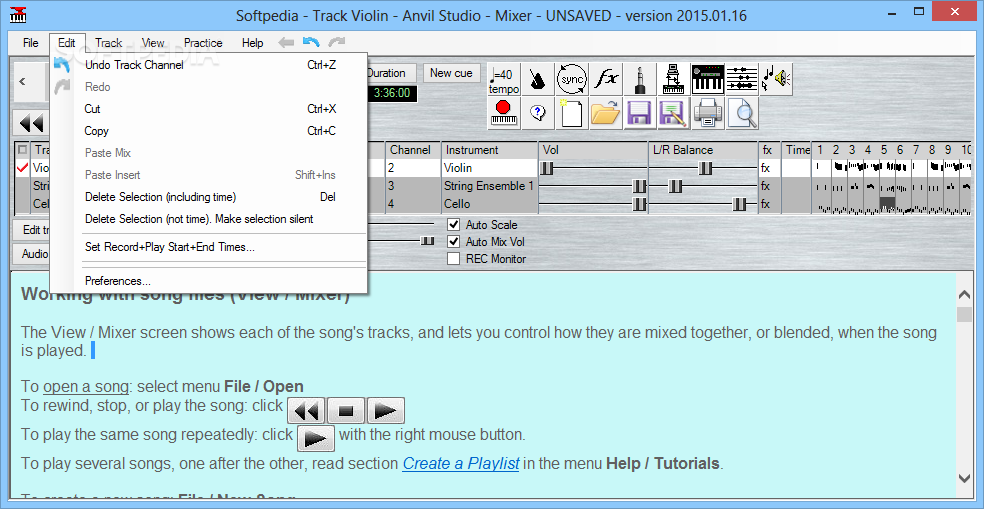Click the rewind double-arrow transport button

tap(31, 123)
